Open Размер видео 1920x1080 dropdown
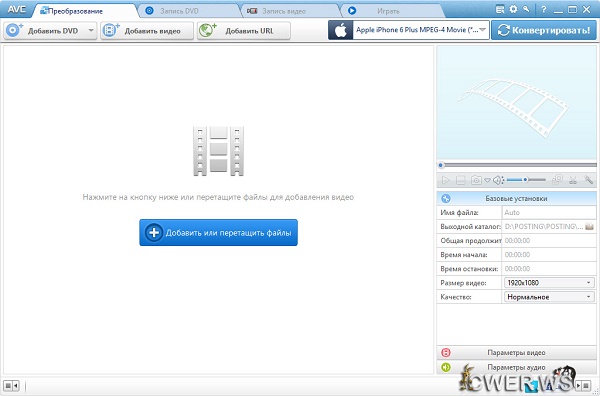This screenshot has width=600, height=396. point(549,283)
